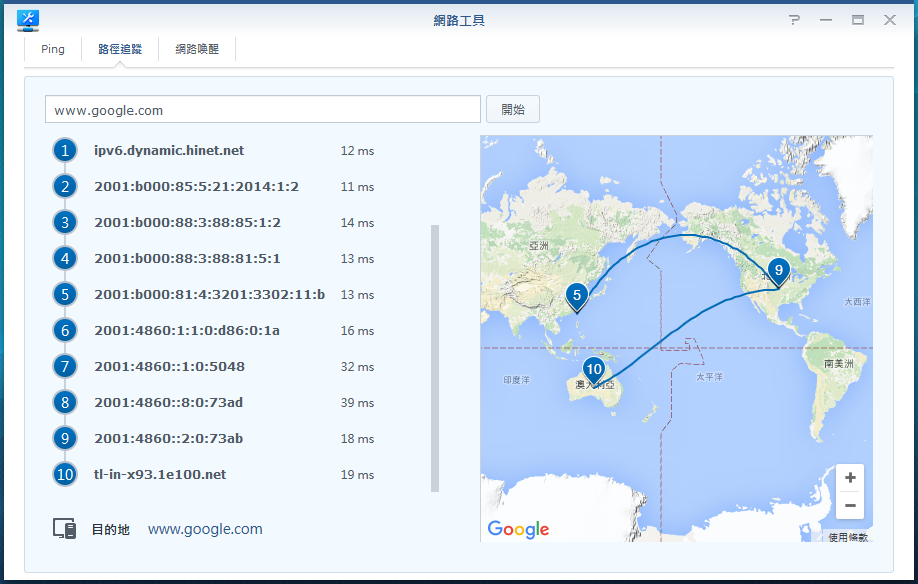Click the 11 ms latency value
The image size is (918, 584).
click(357, 187)
